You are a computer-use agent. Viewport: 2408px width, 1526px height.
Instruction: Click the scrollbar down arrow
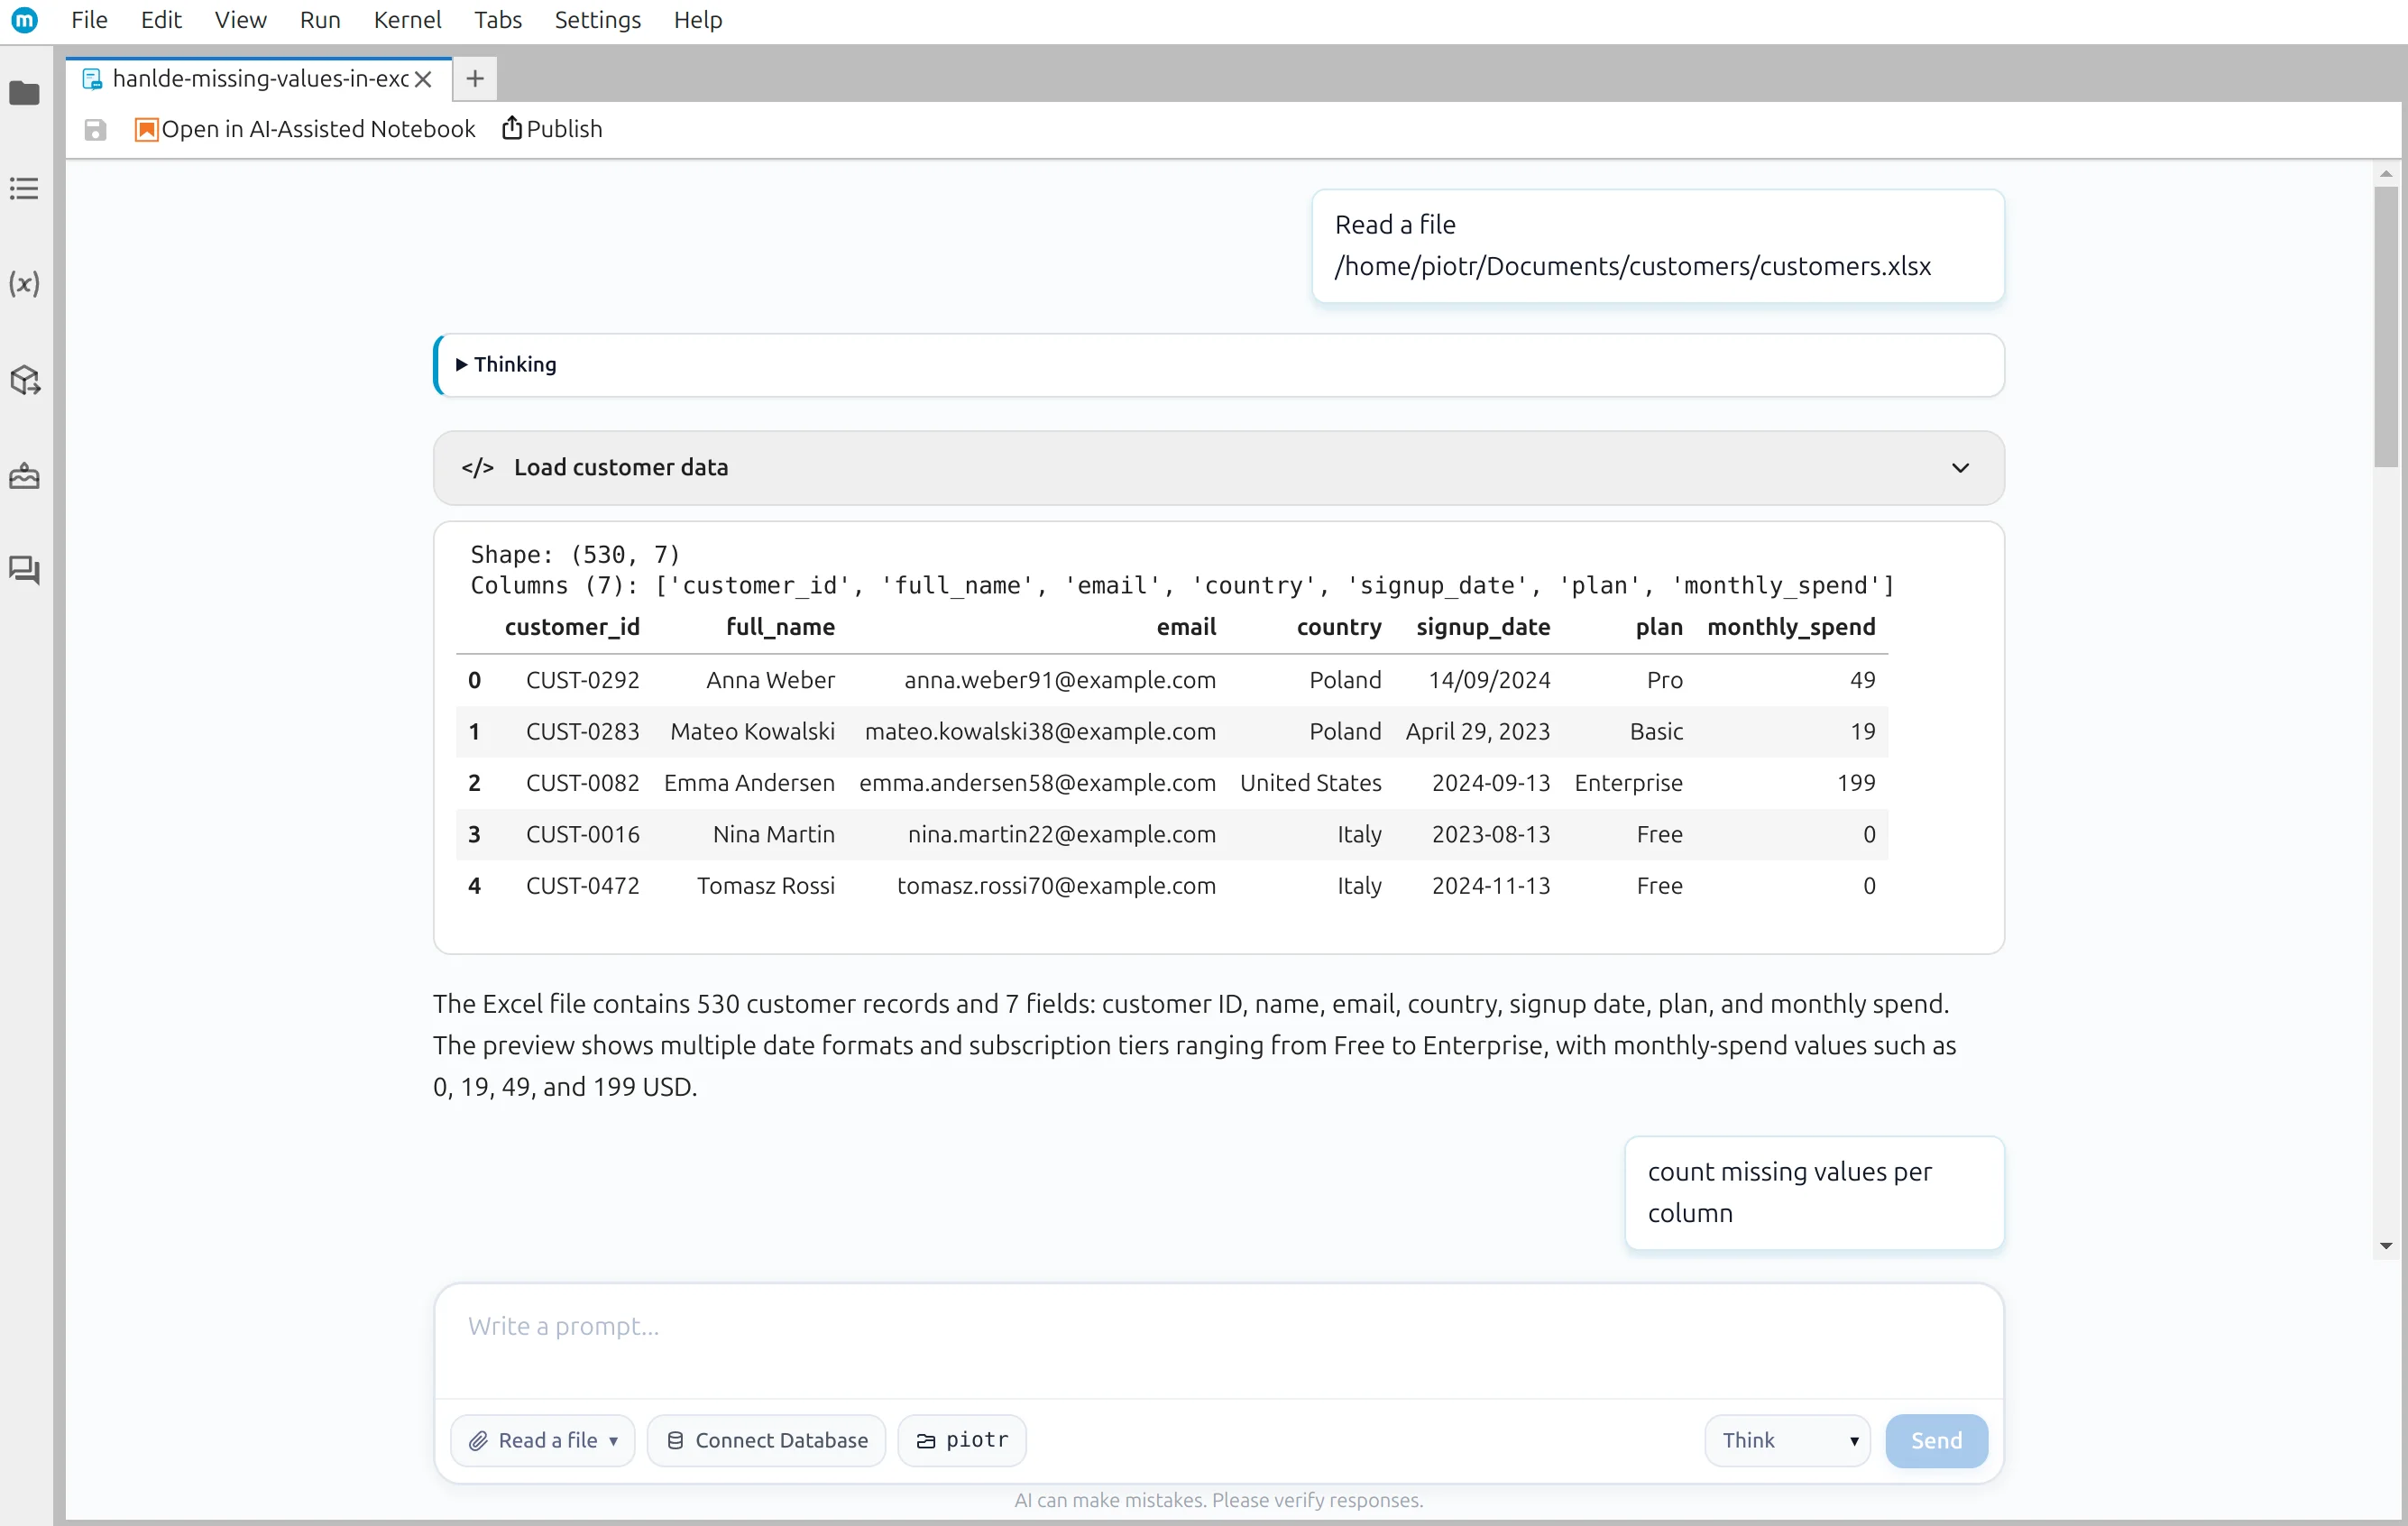2386,1246
